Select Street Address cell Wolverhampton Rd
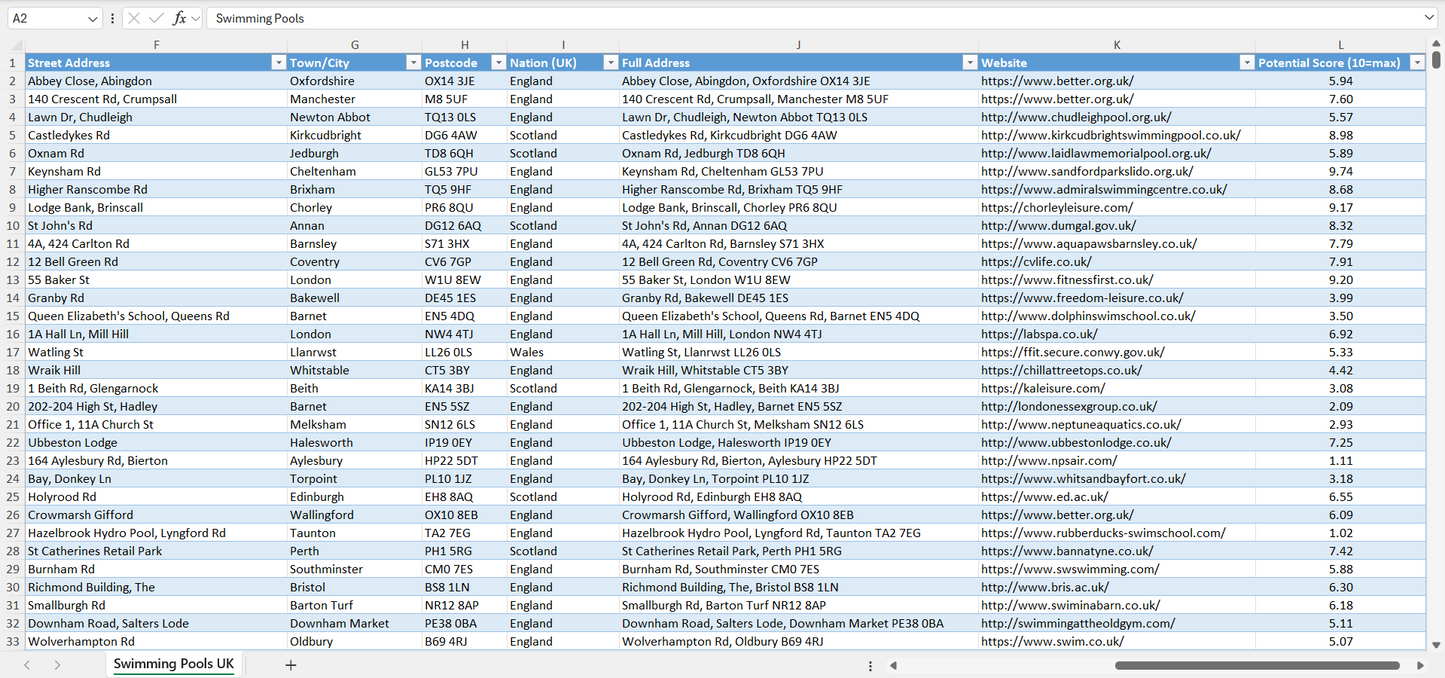 [156, 642]
